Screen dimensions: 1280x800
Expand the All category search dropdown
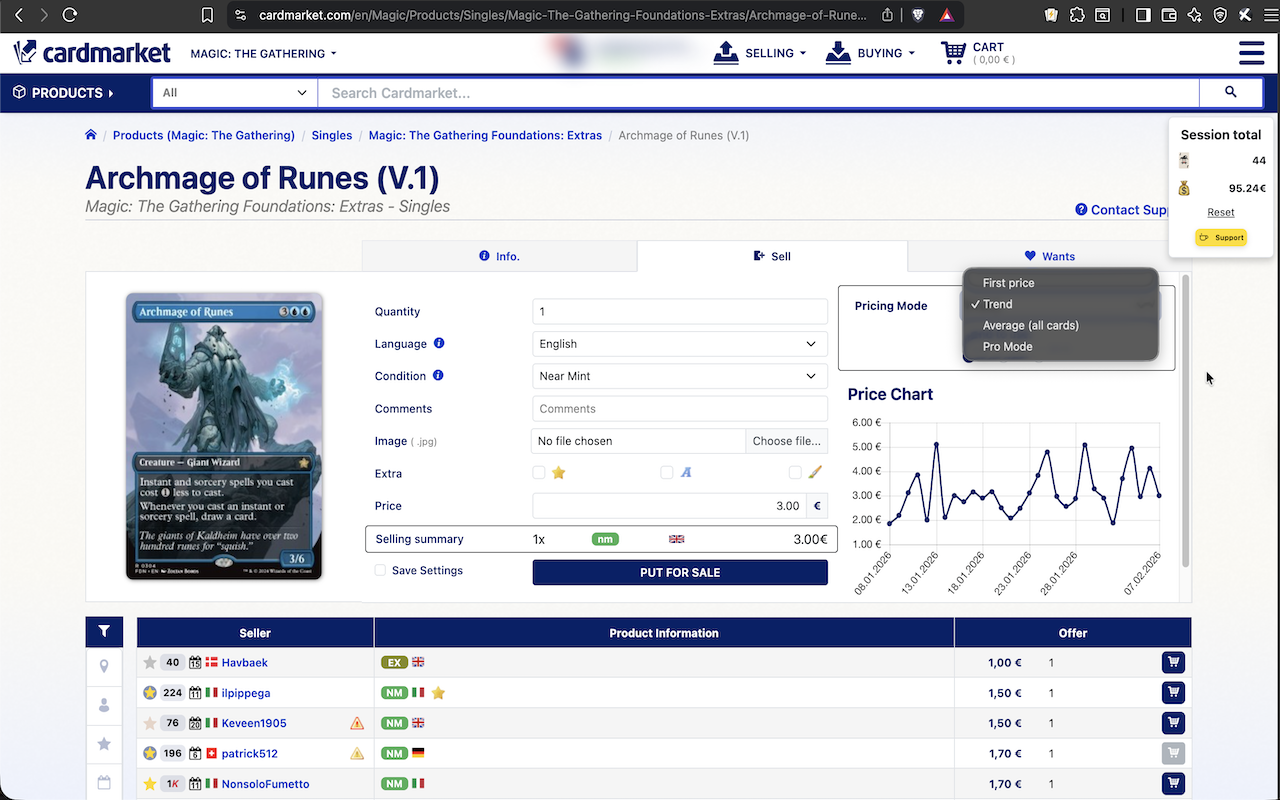point(234,92)
